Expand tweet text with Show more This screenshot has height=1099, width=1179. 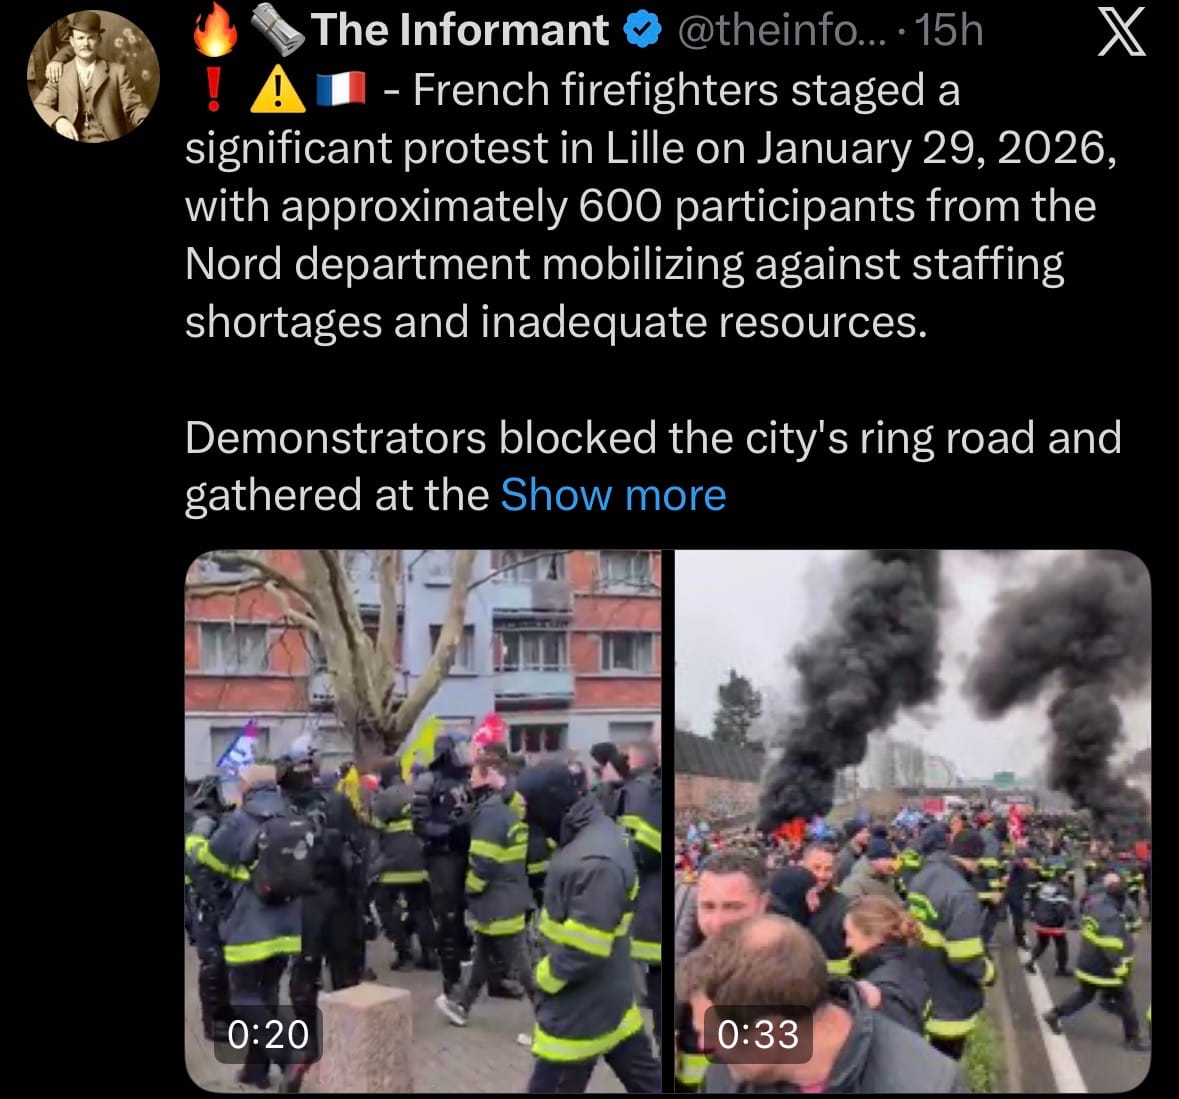613,495
